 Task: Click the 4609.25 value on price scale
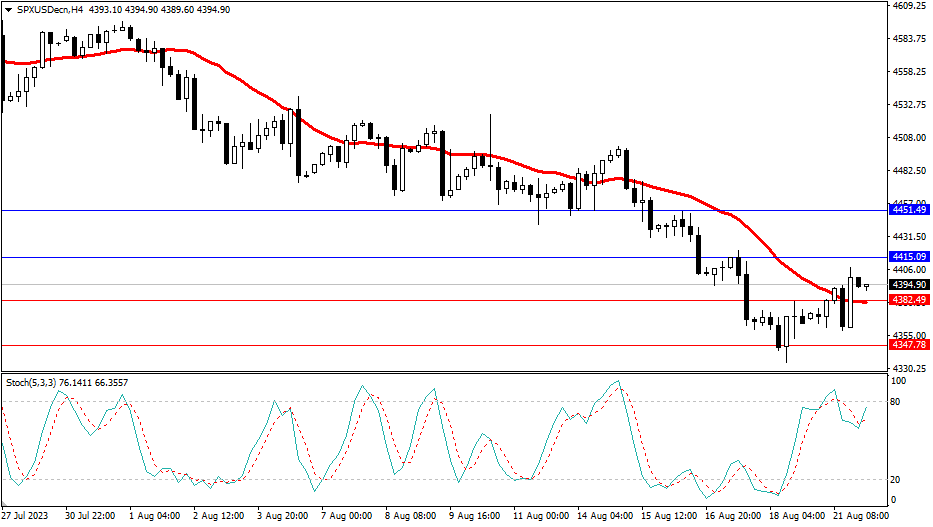(x=909, y=6)
